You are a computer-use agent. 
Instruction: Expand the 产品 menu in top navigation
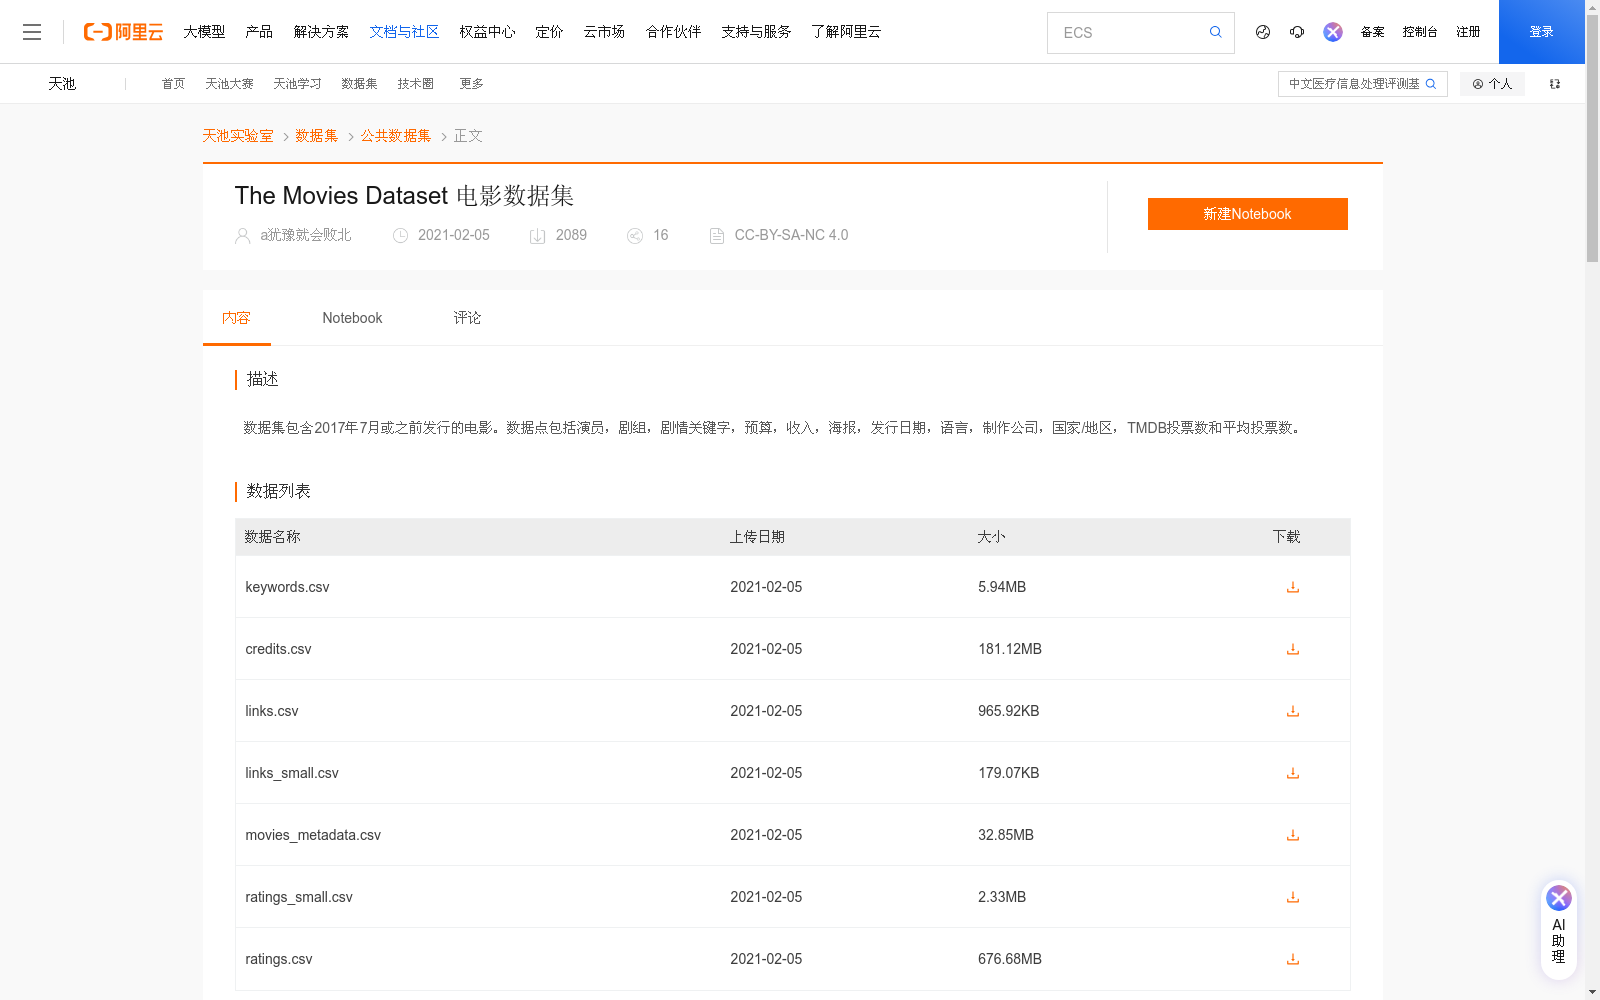[x=259, y=32]
